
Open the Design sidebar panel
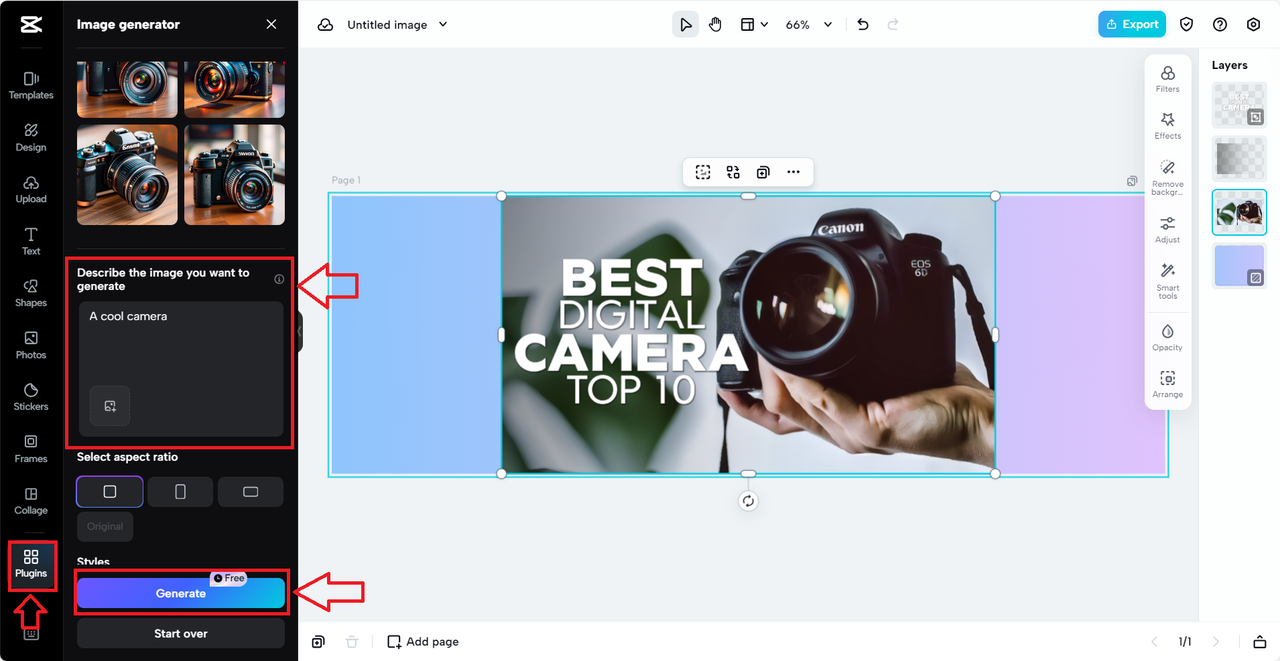(x=31, y=137)
